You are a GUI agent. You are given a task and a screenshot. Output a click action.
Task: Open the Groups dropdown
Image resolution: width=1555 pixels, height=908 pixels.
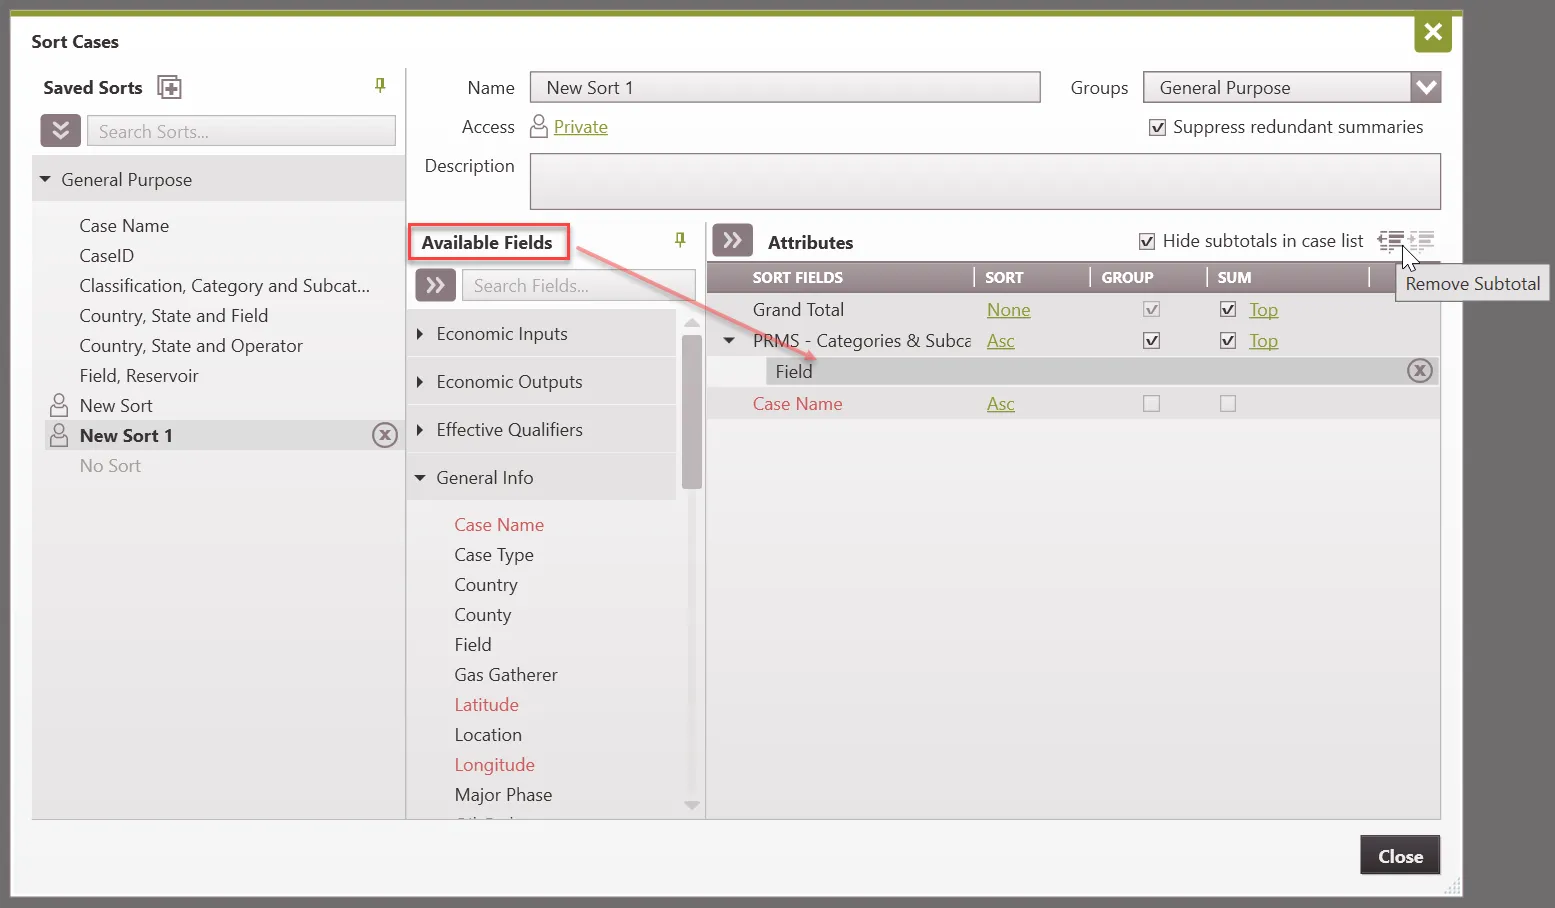tap(1425, 88)
